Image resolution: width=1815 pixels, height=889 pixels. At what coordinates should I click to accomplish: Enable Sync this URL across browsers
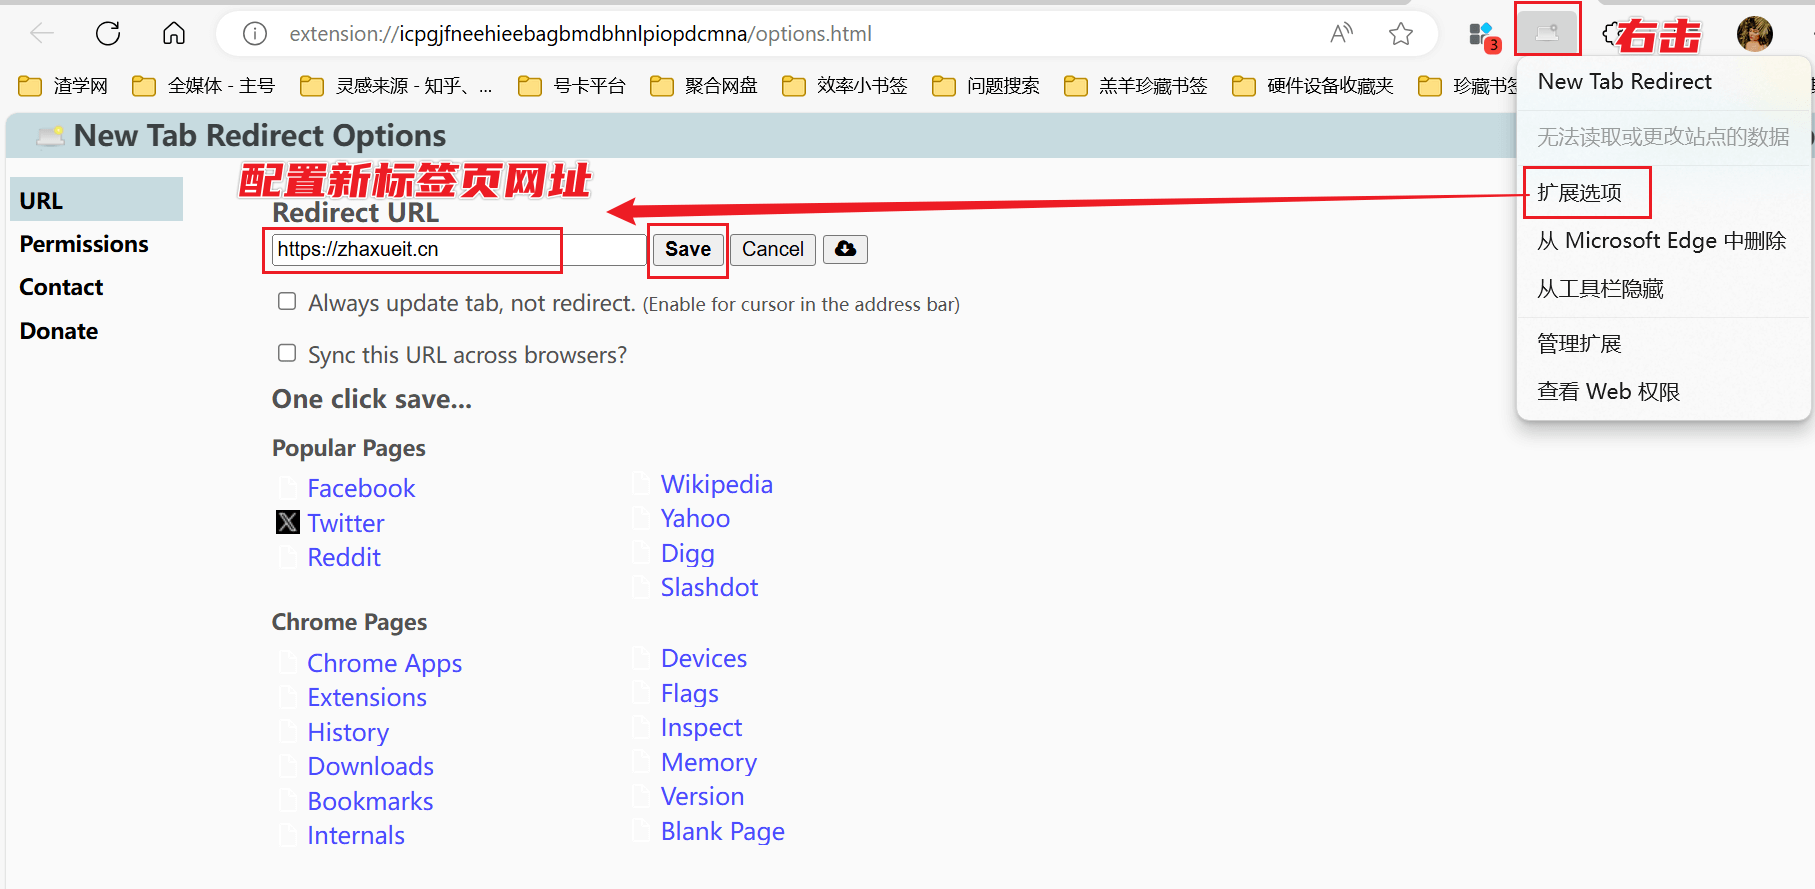point(287,352)
